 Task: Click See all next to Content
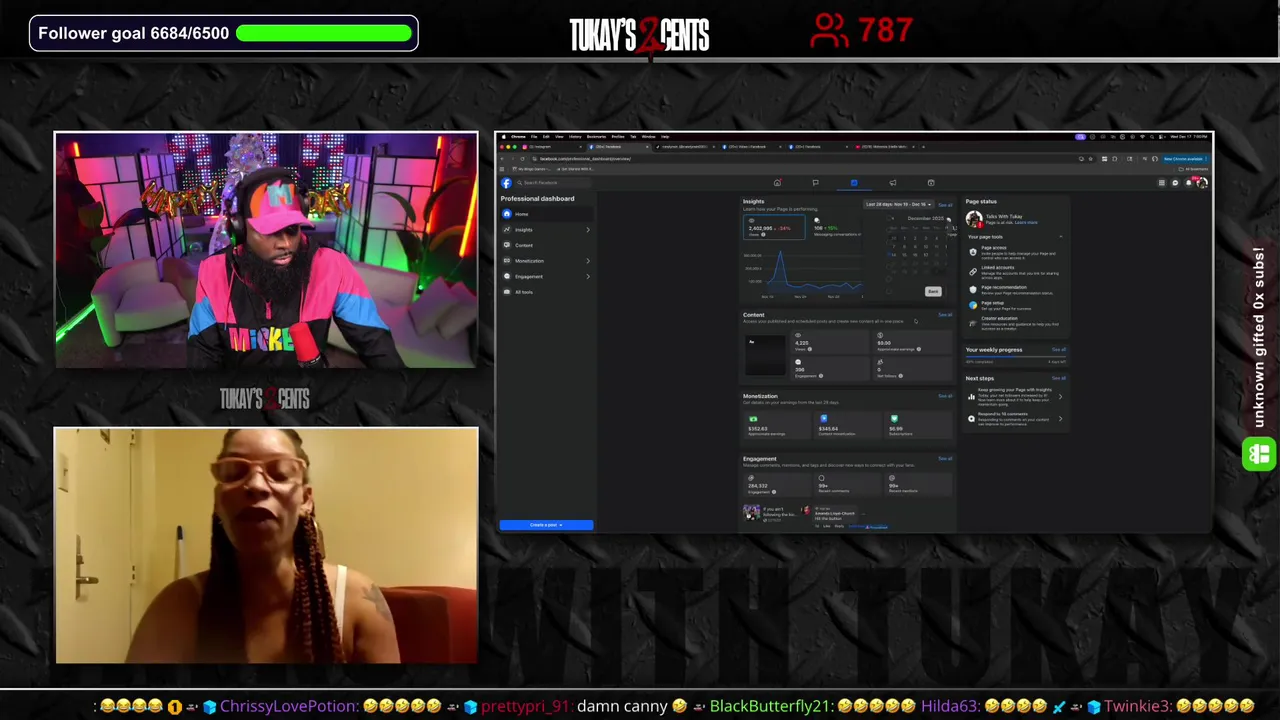click(x=945, y=315)
